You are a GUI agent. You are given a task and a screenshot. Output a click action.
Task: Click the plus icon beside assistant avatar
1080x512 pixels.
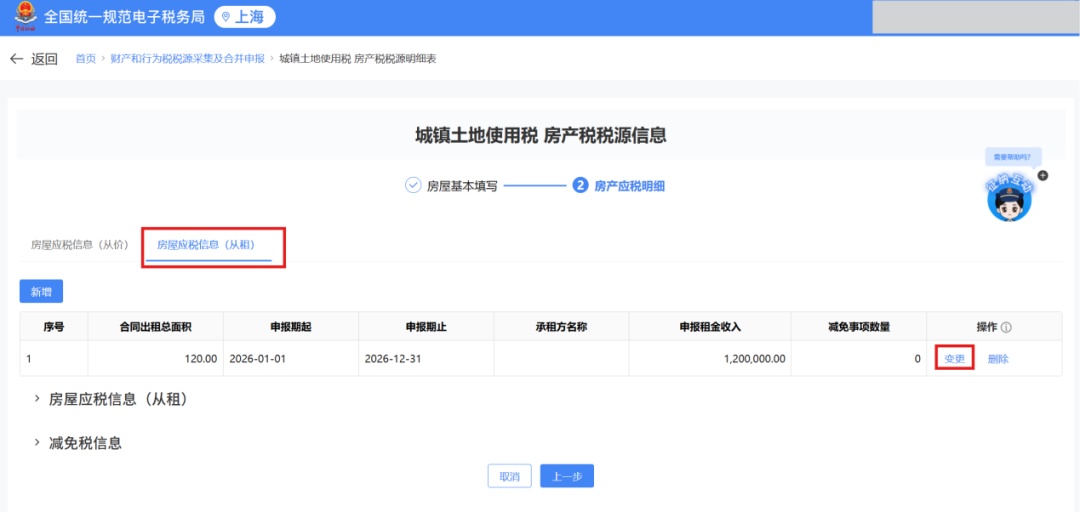coord(1043,175)
